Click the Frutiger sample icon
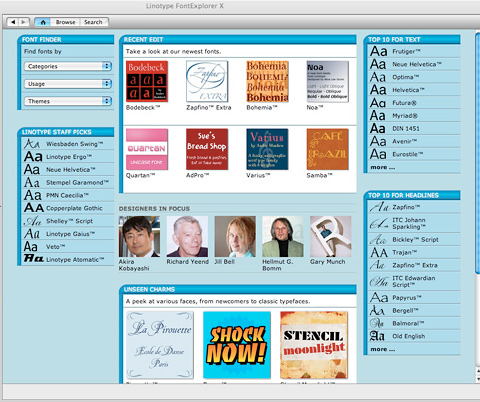480x402 pixels. [378, 51]
